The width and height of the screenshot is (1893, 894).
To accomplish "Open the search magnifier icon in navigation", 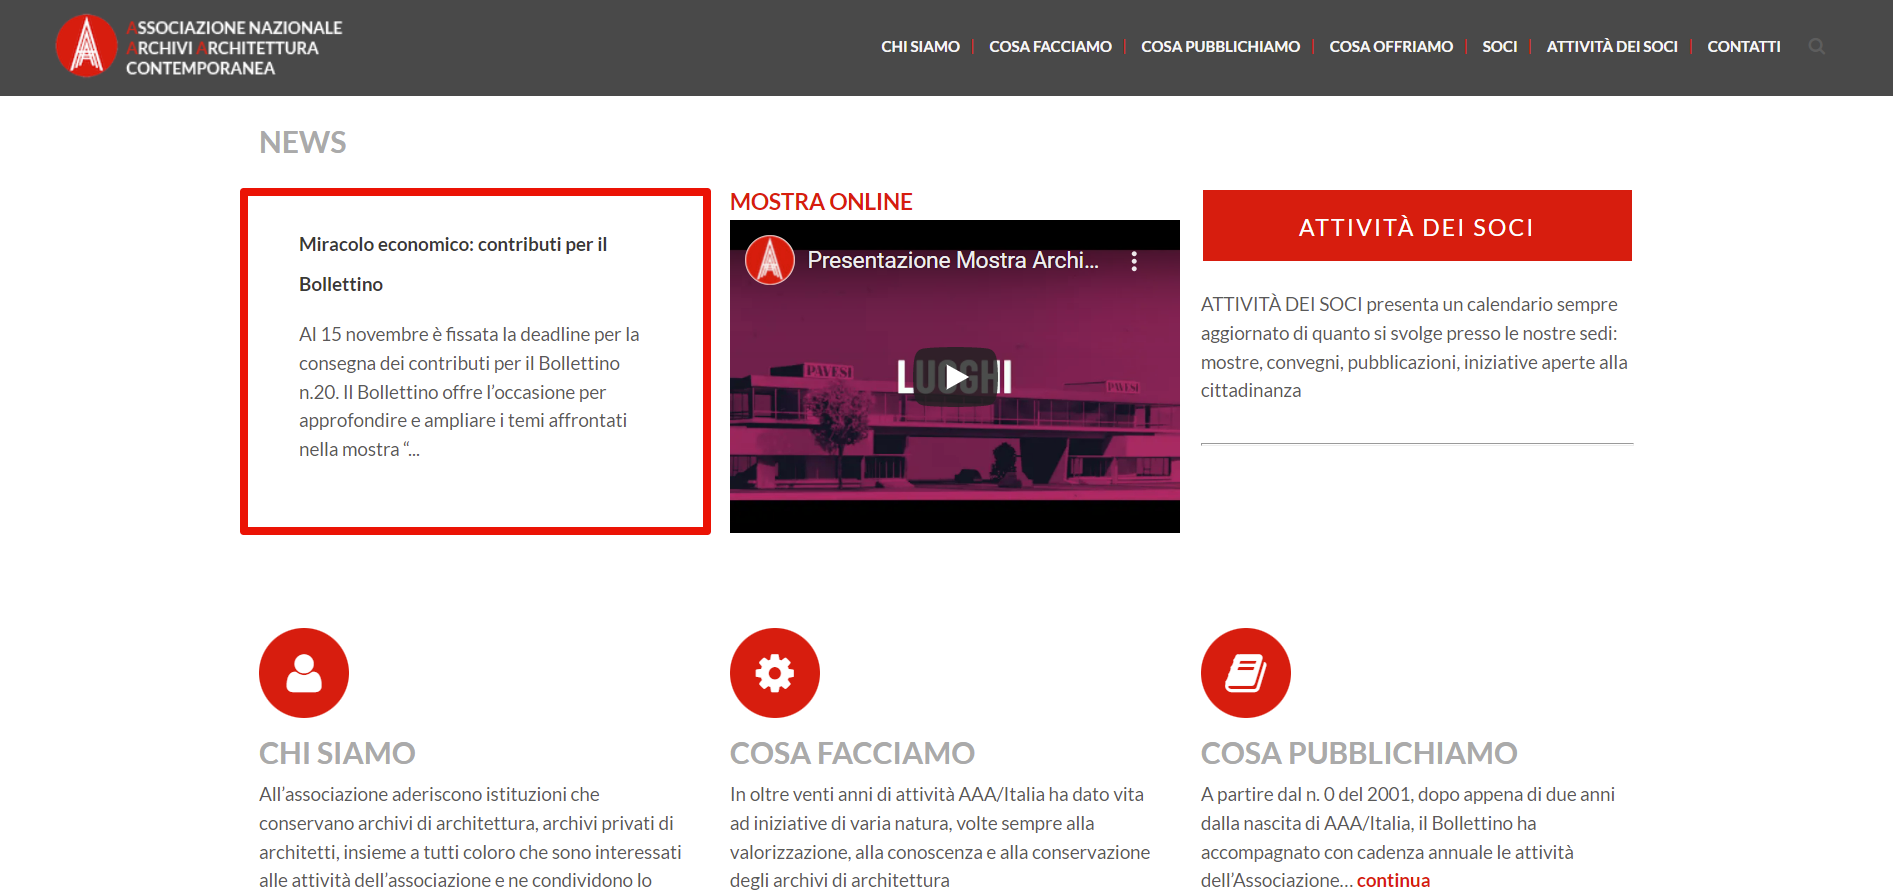I will [x=1816, y=46].
